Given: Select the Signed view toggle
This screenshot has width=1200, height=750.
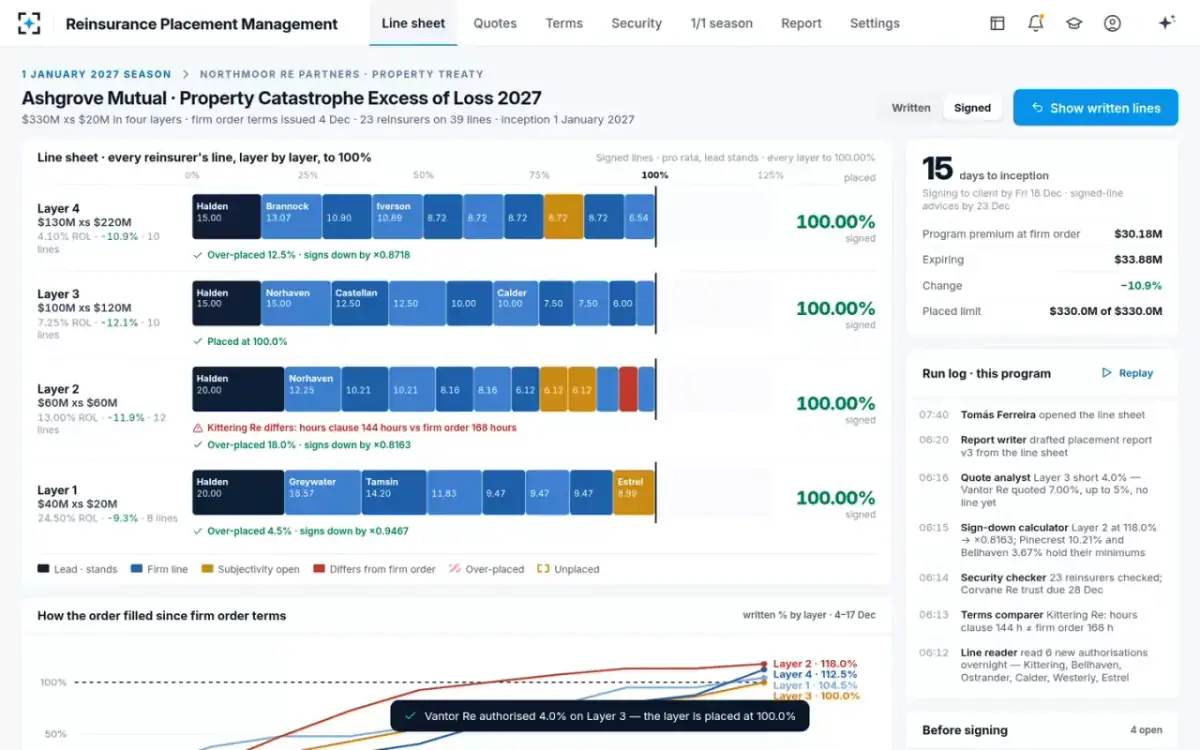Looking at the screenshot, I should (972, 108).
